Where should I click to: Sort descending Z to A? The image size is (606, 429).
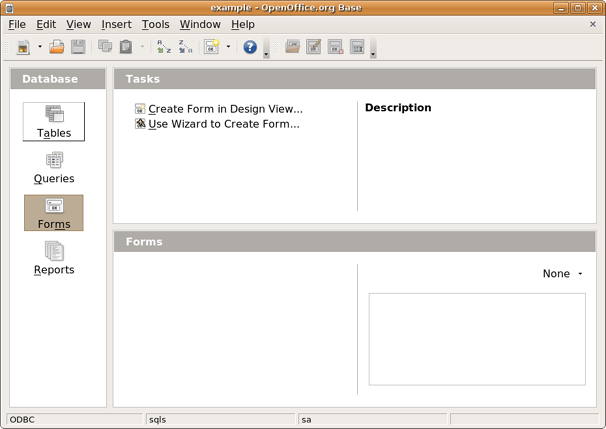coord(186,47)
